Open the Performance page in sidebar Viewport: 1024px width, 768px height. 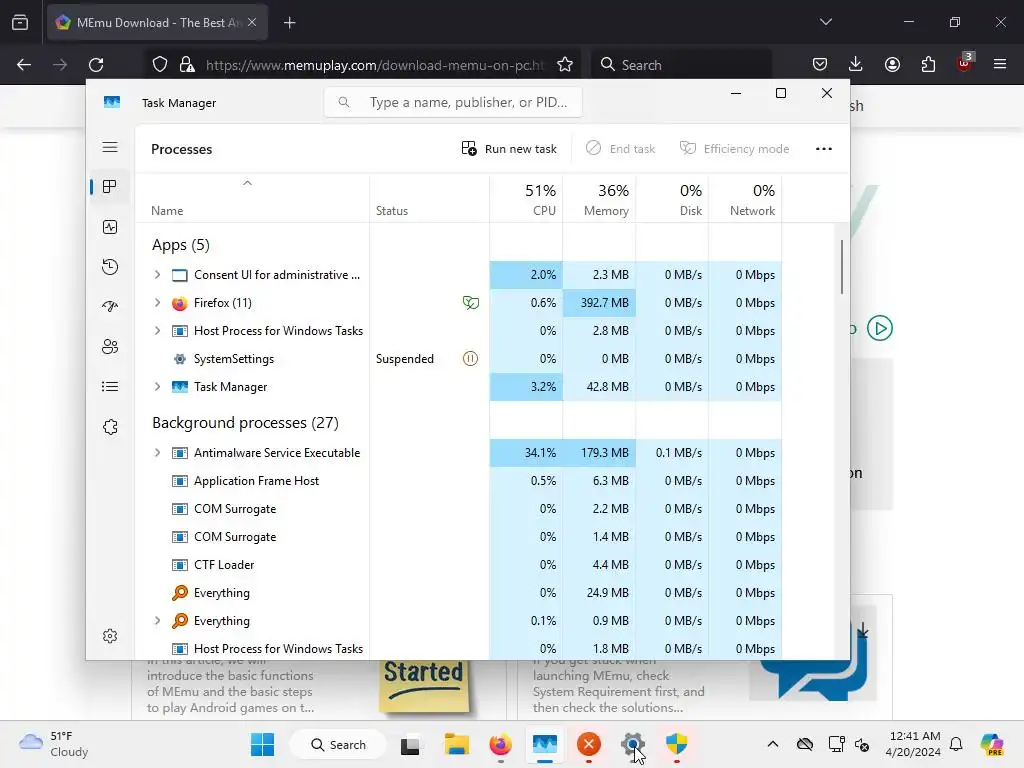(110, 227)
